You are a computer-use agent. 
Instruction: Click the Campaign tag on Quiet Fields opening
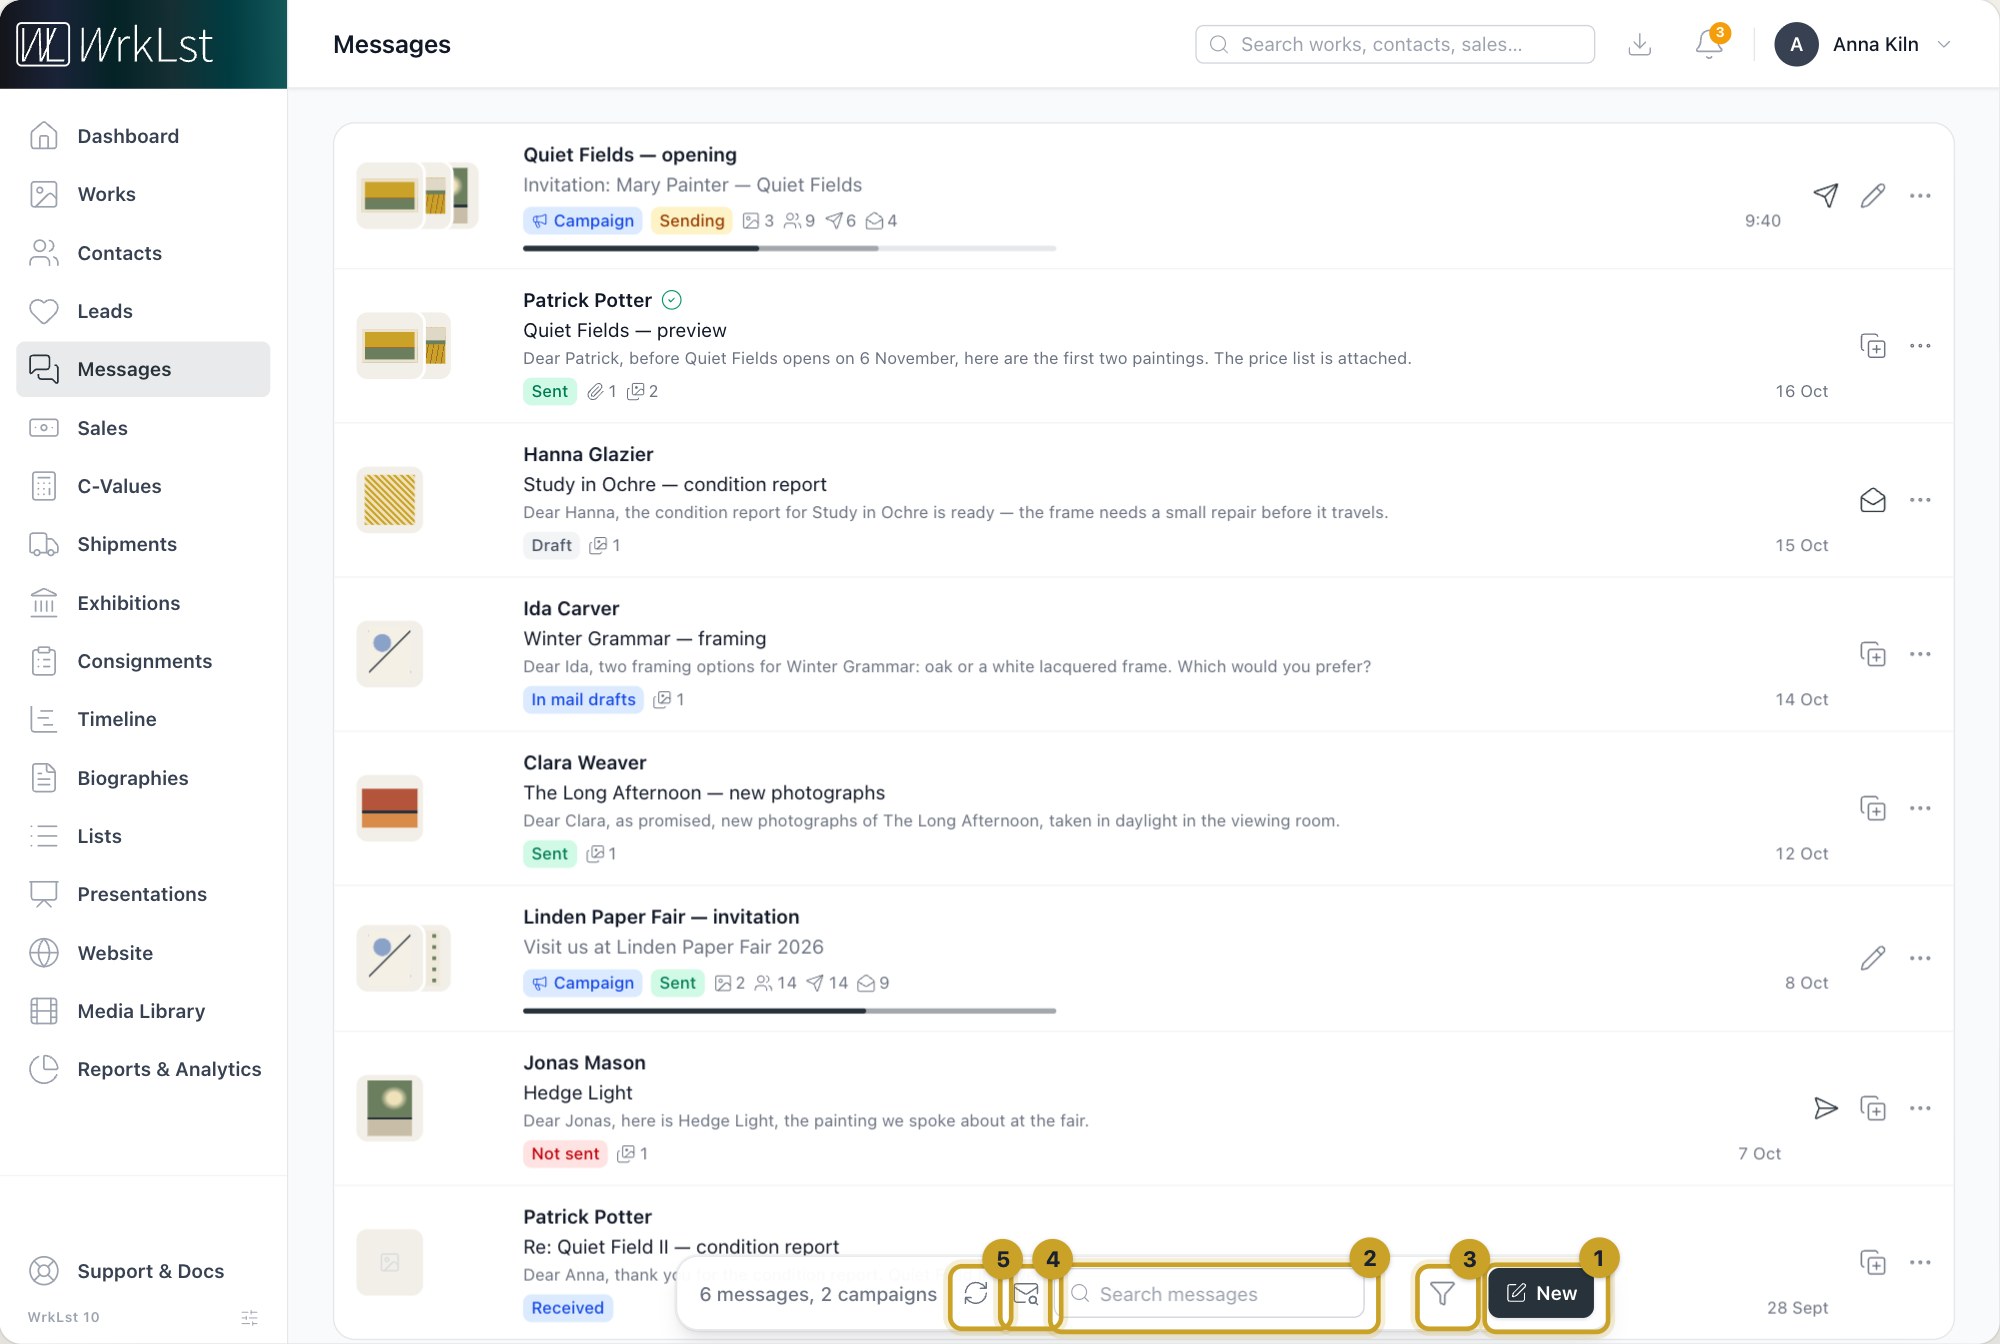(583, 220)
